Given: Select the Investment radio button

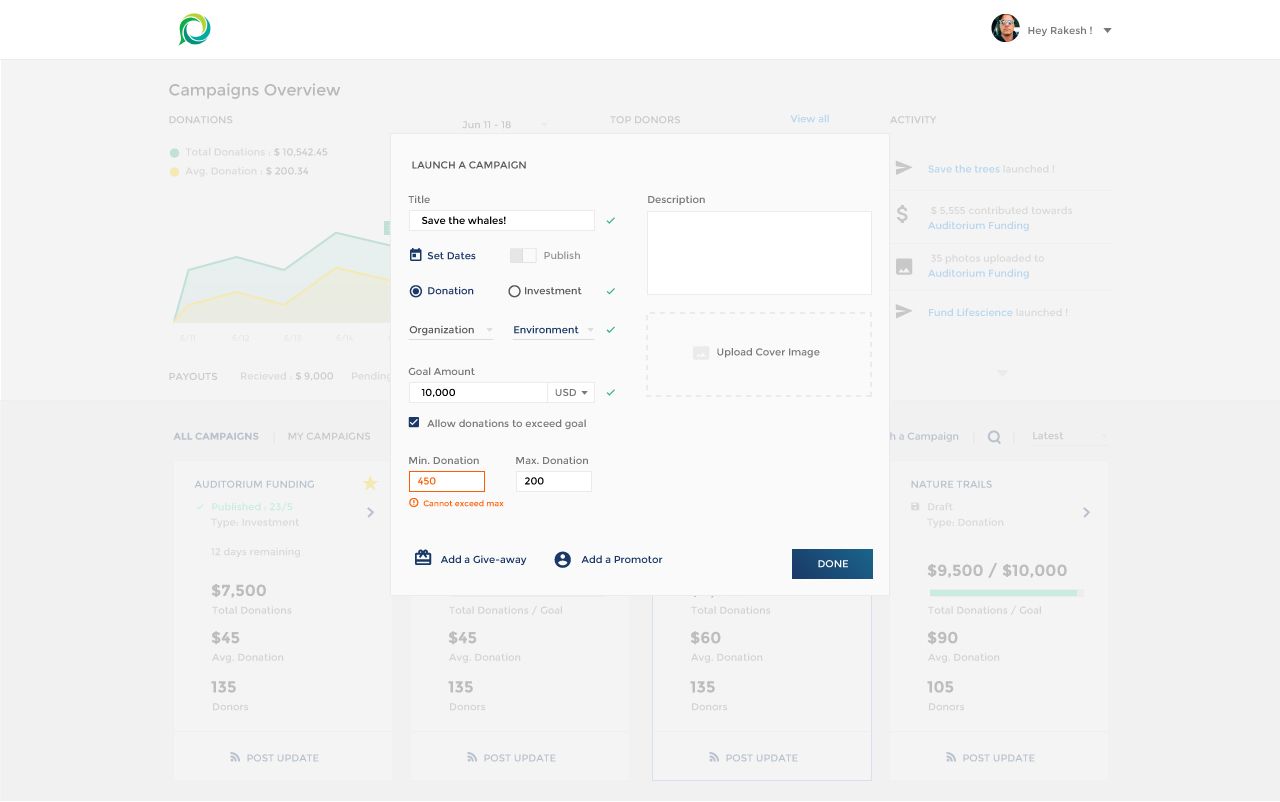Looking at the screenshot, I should click(515, 291).
